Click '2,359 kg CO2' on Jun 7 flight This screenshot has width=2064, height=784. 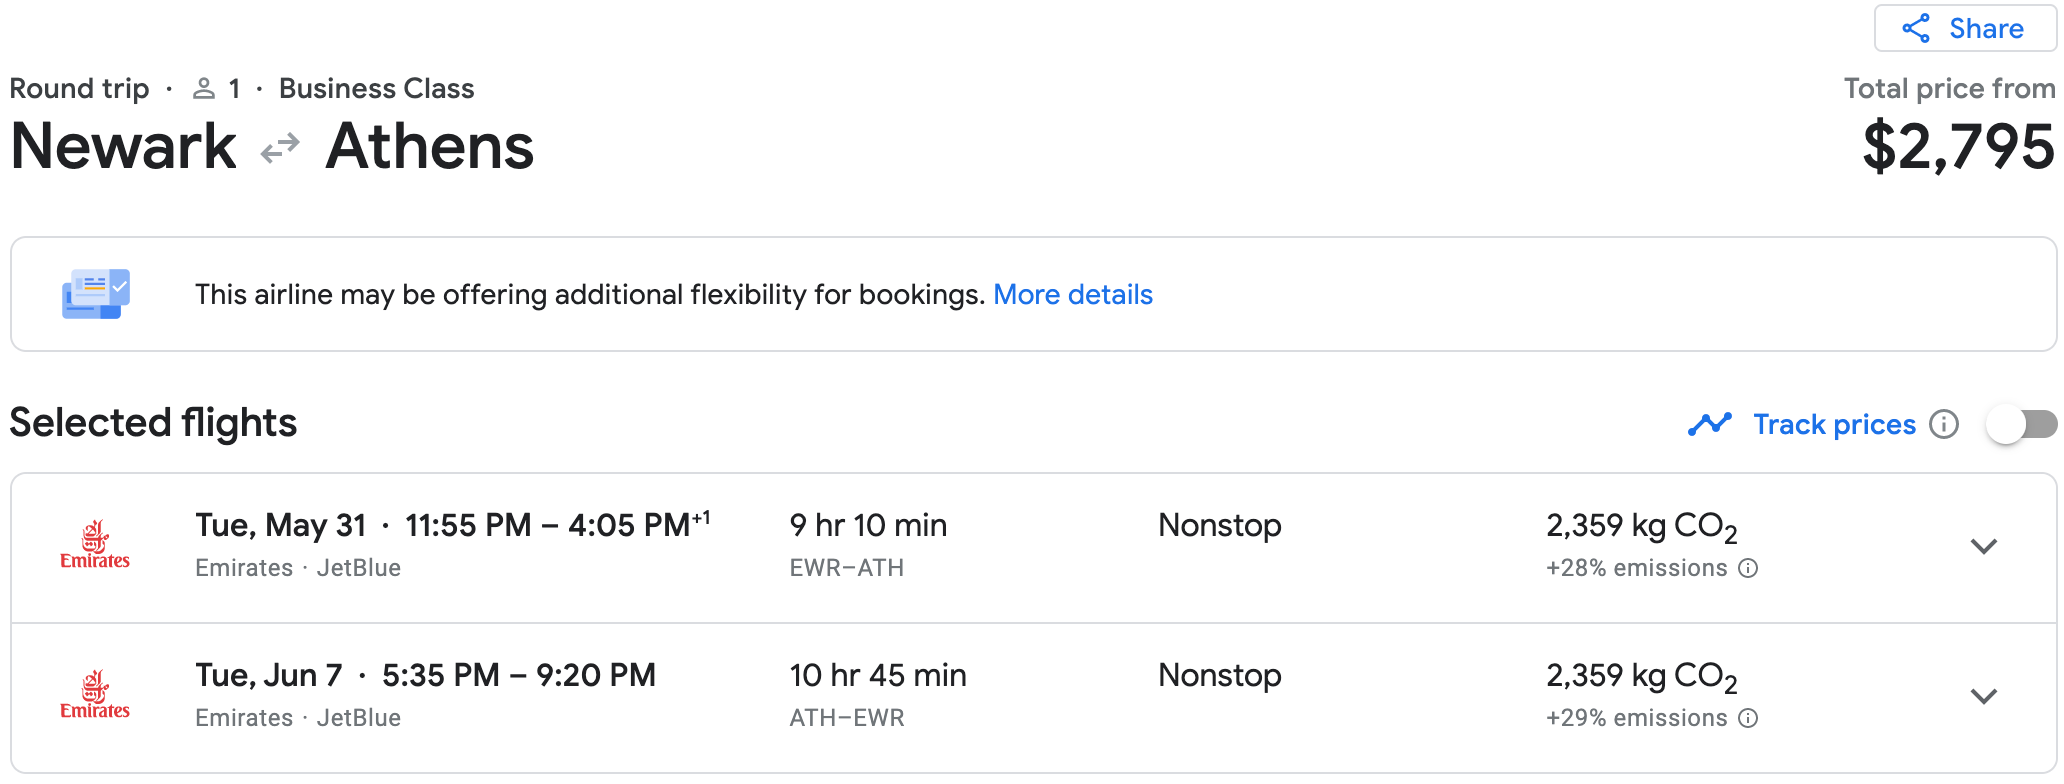point(1642,677)
